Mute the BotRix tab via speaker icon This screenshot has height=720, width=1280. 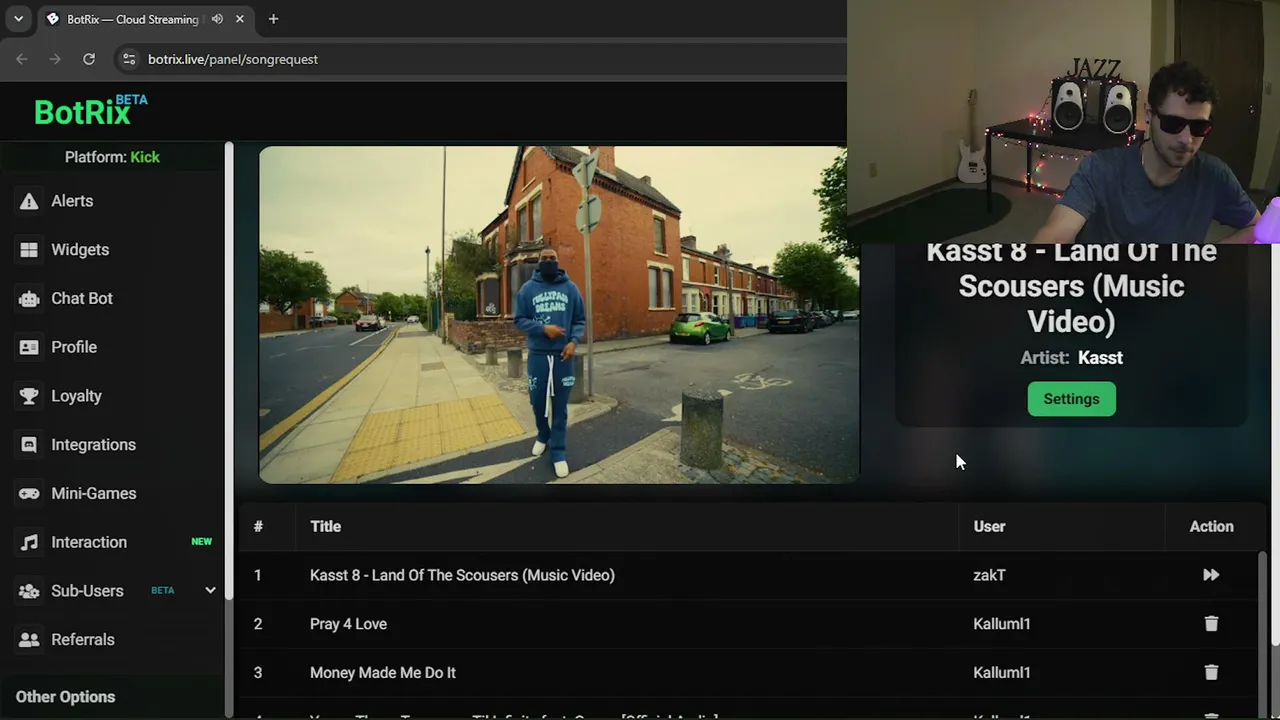pyautogui.click(x=217, y=19)
